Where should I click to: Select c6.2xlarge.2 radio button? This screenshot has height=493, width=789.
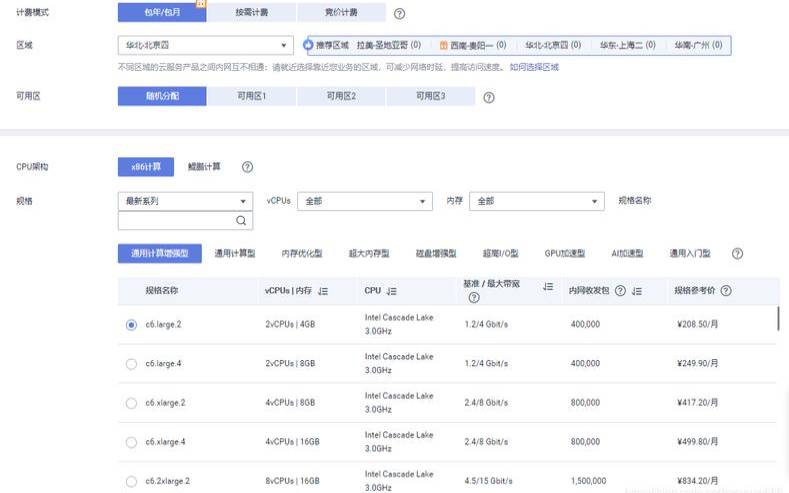tap(131, 481)
